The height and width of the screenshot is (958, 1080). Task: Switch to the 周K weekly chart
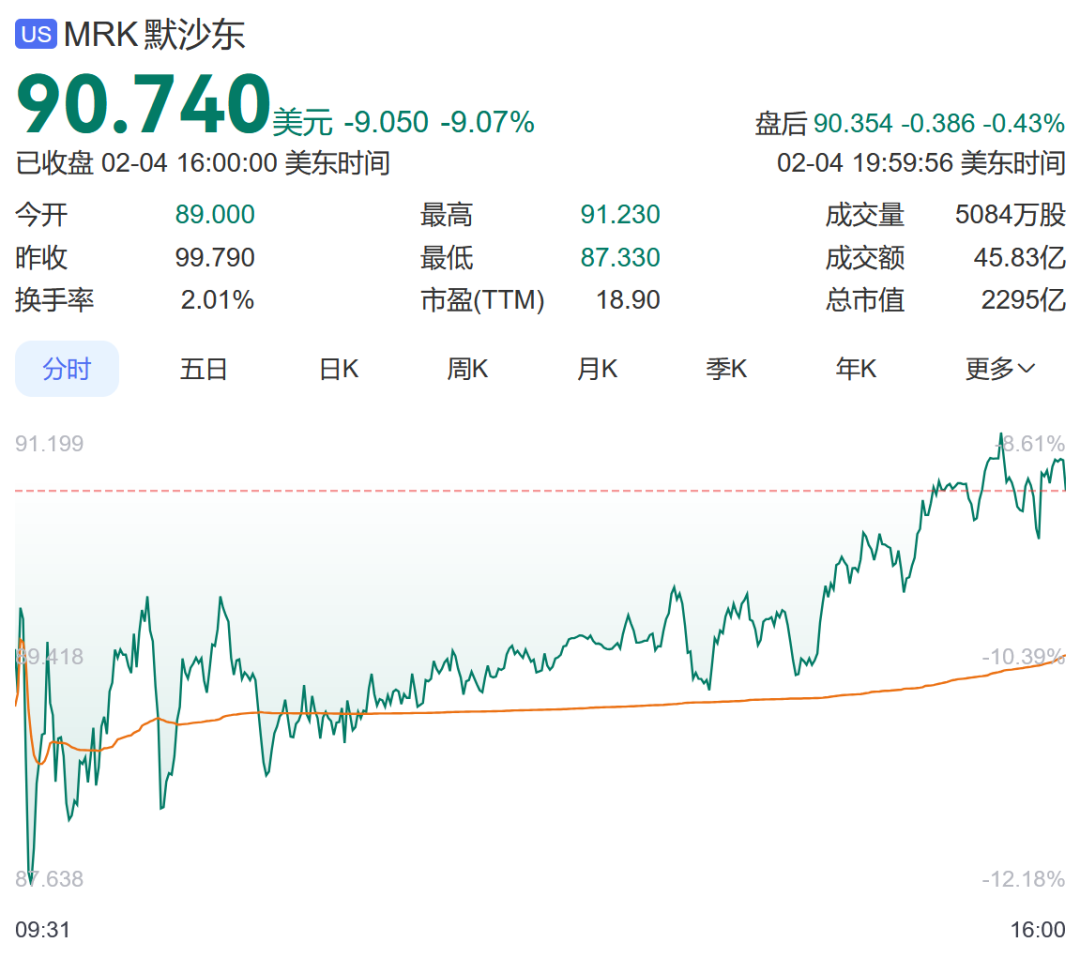(x=468, y=368)
